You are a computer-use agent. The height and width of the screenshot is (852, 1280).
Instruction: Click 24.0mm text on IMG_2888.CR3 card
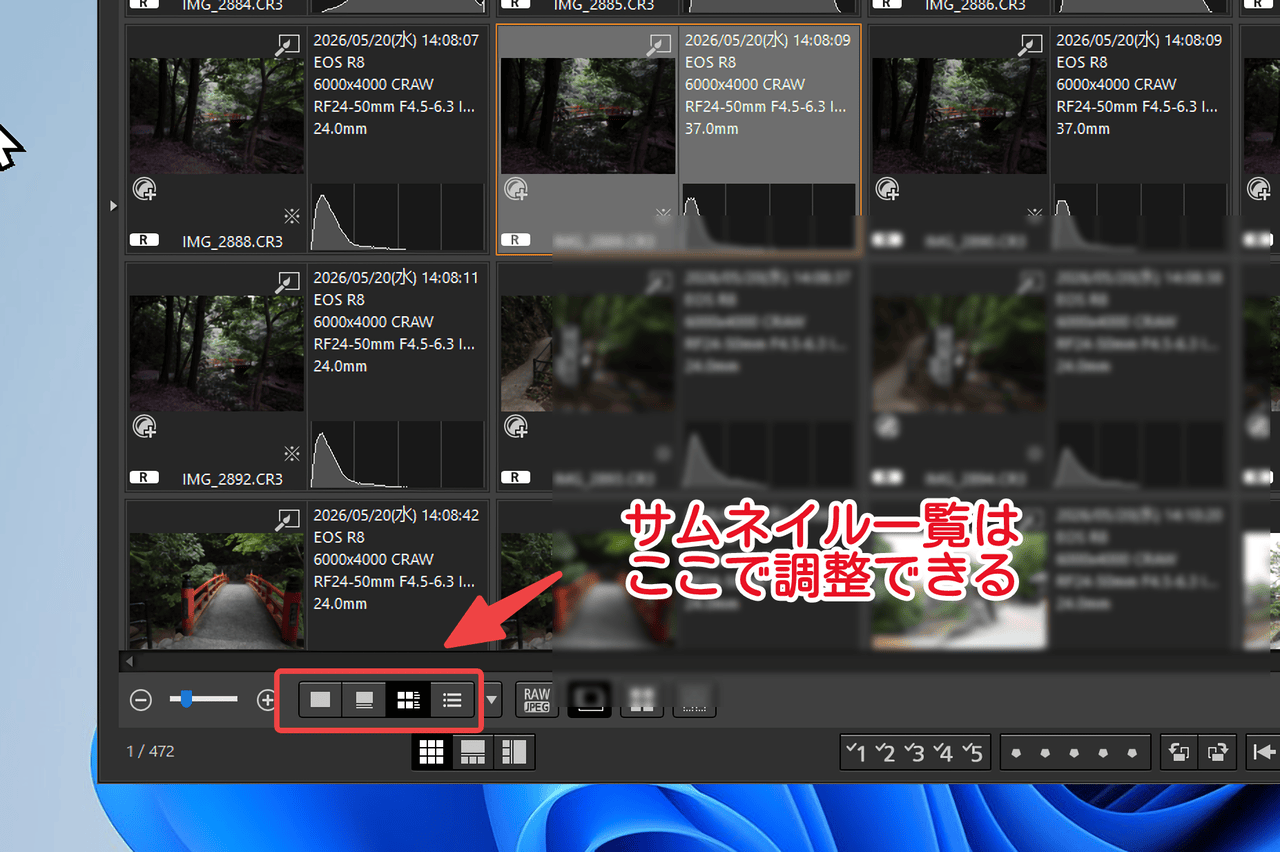(340, 129)
